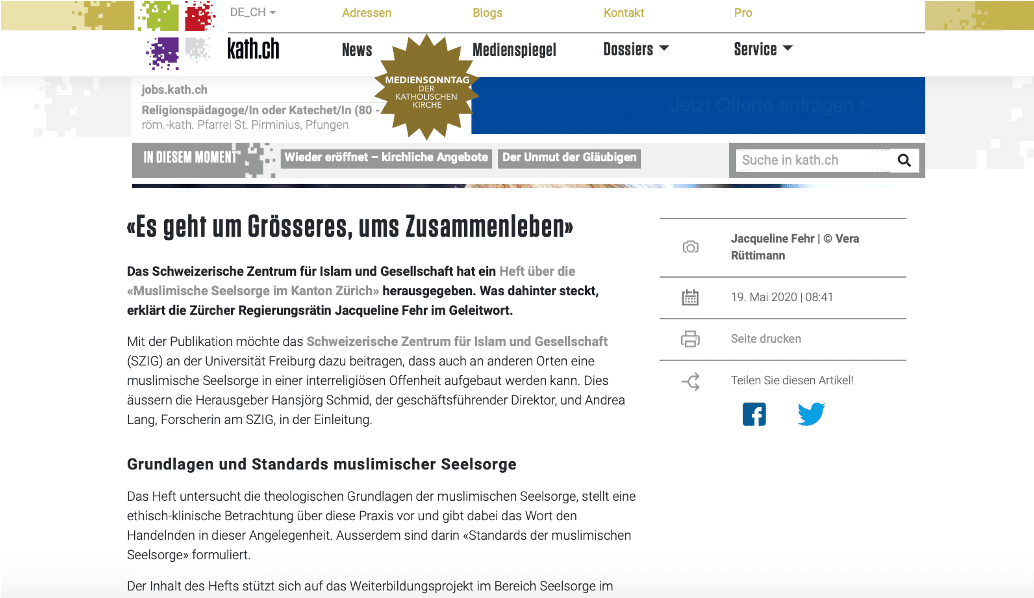Open the News section
The width and height of the screenshot is (1034, 598).
click(x=357, y=49)
